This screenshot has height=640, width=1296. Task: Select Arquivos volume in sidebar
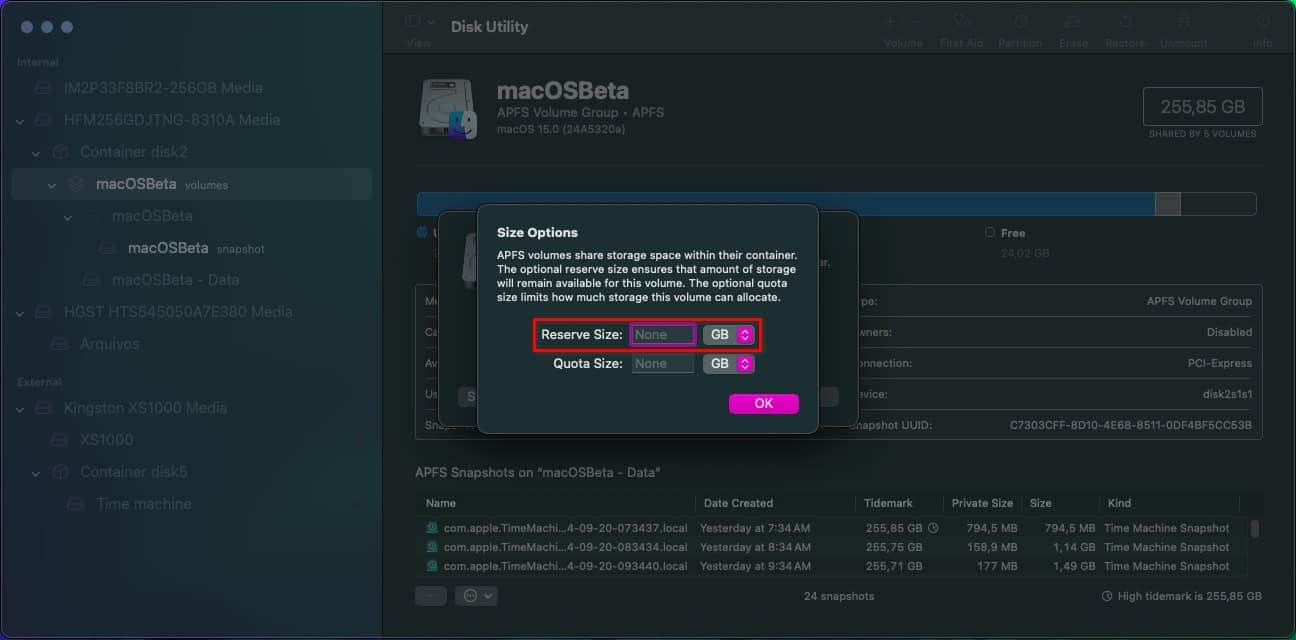pos(109,344)
